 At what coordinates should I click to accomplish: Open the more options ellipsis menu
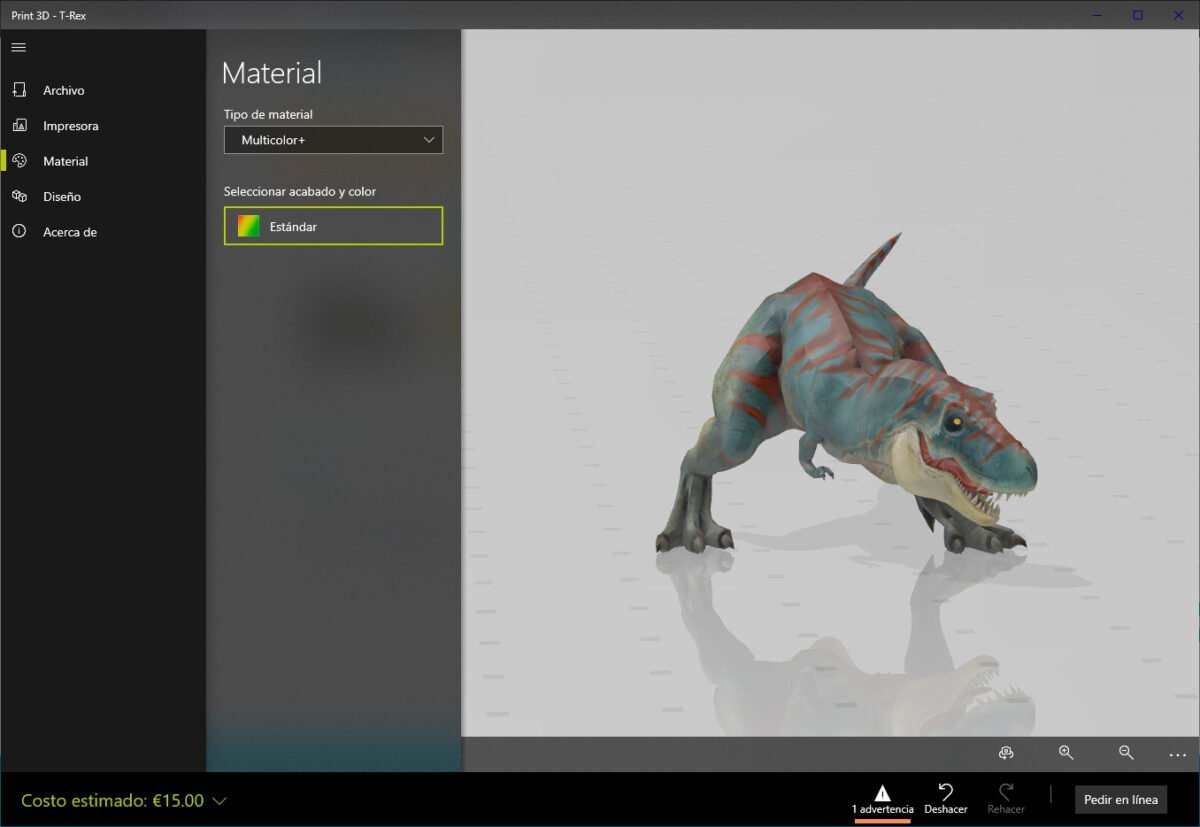(x=1178, y=755)
